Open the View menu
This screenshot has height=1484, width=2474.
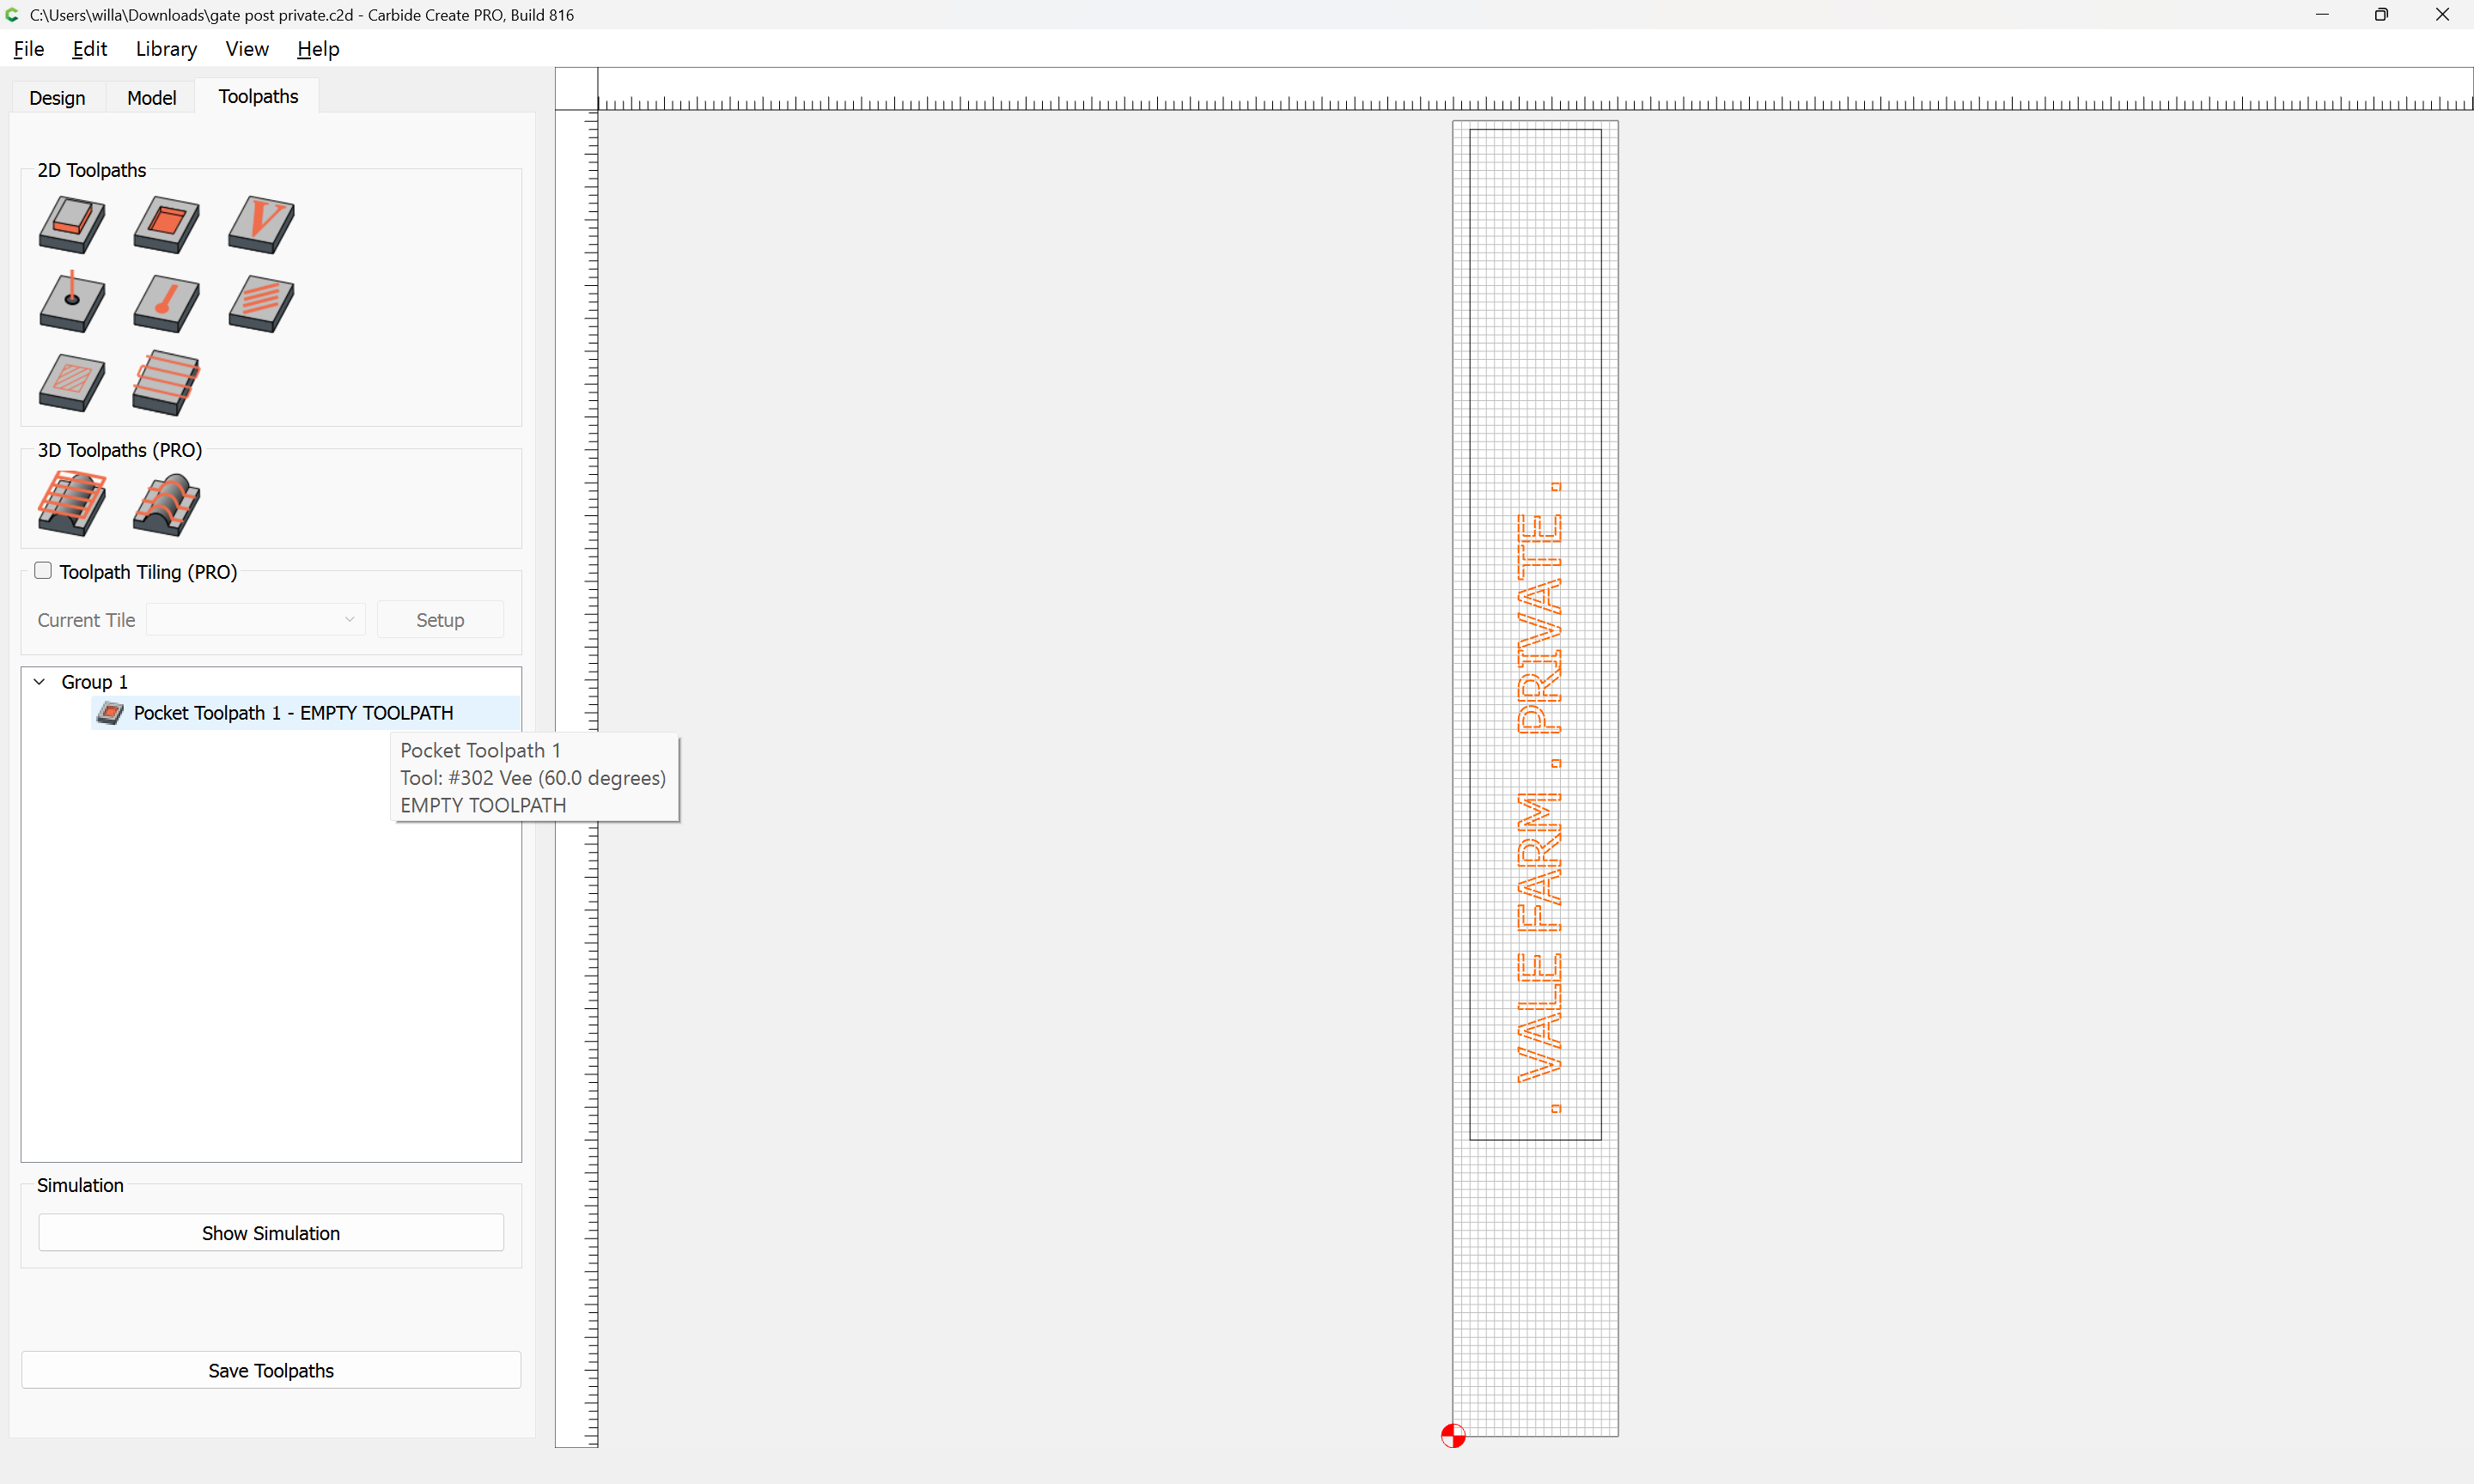point(247,48)
